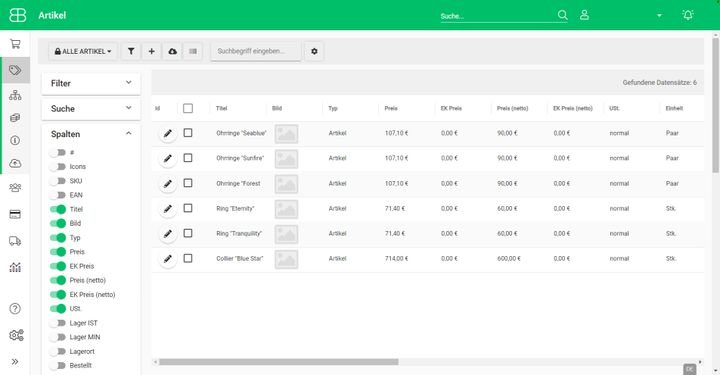Disable the Bild column toggle

[58, 224]
